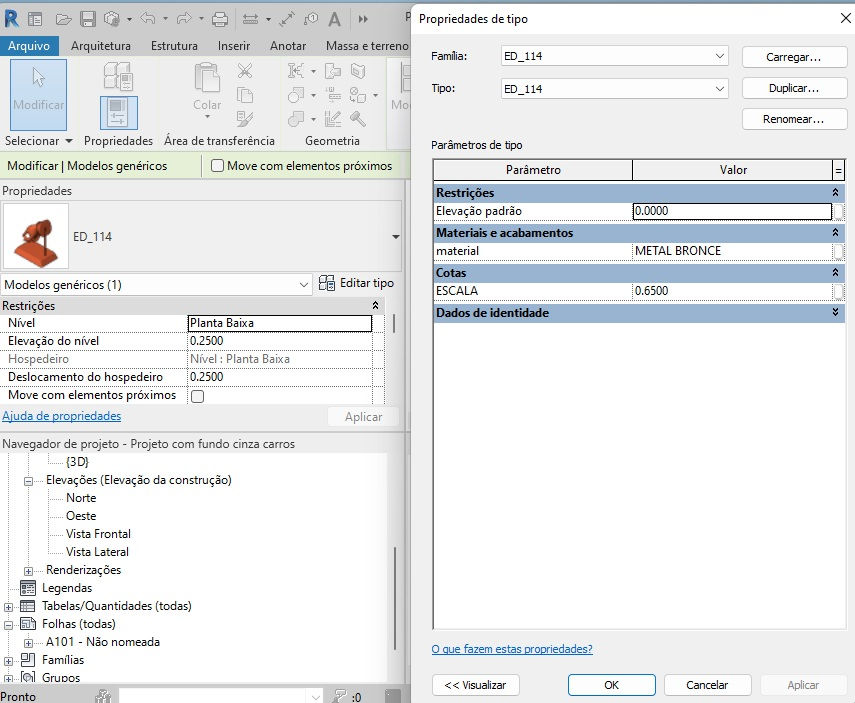Select the Join geometry tool

tap(296, 119)
